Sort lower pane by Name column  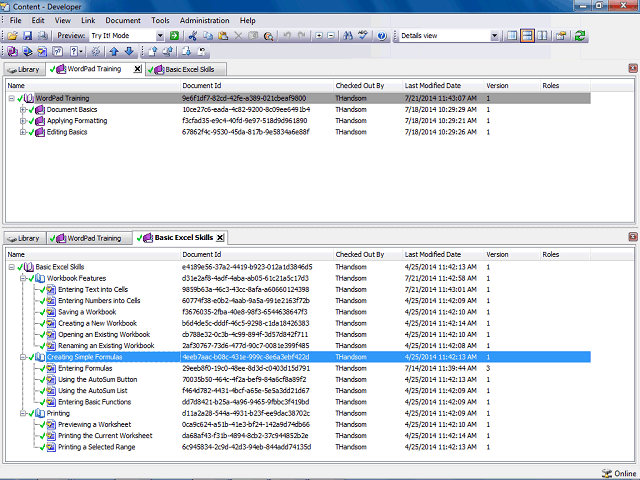(93, 255)
